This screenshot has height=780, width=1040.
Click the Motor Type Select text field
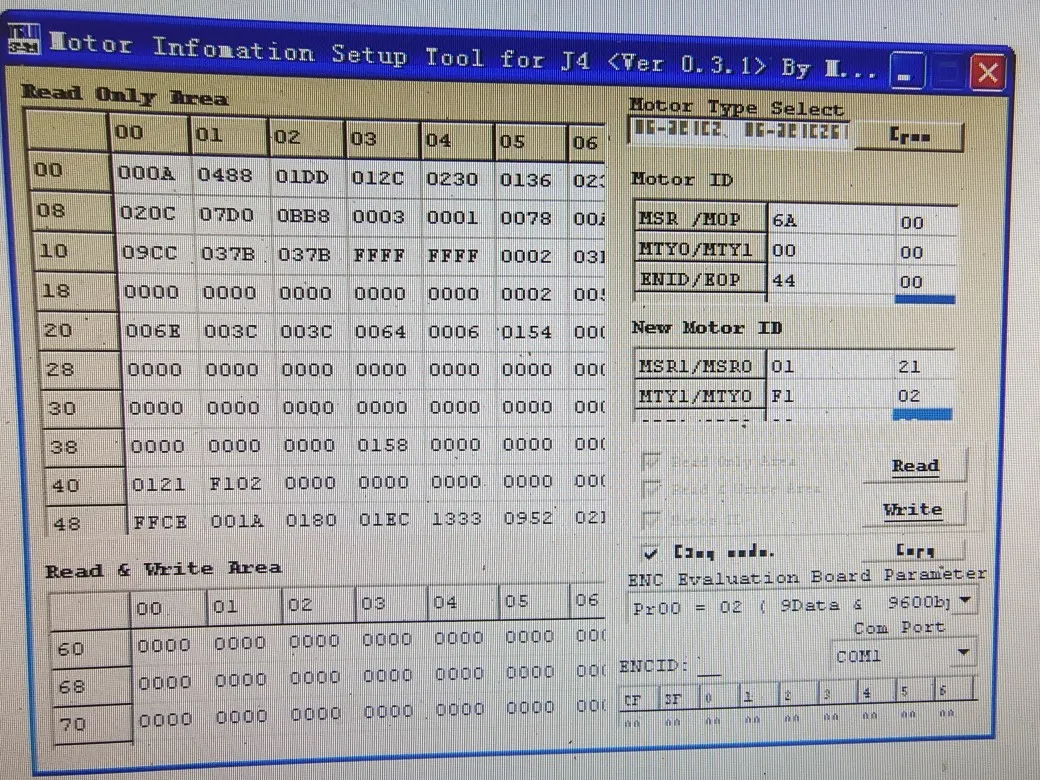(x=741, y=130)
